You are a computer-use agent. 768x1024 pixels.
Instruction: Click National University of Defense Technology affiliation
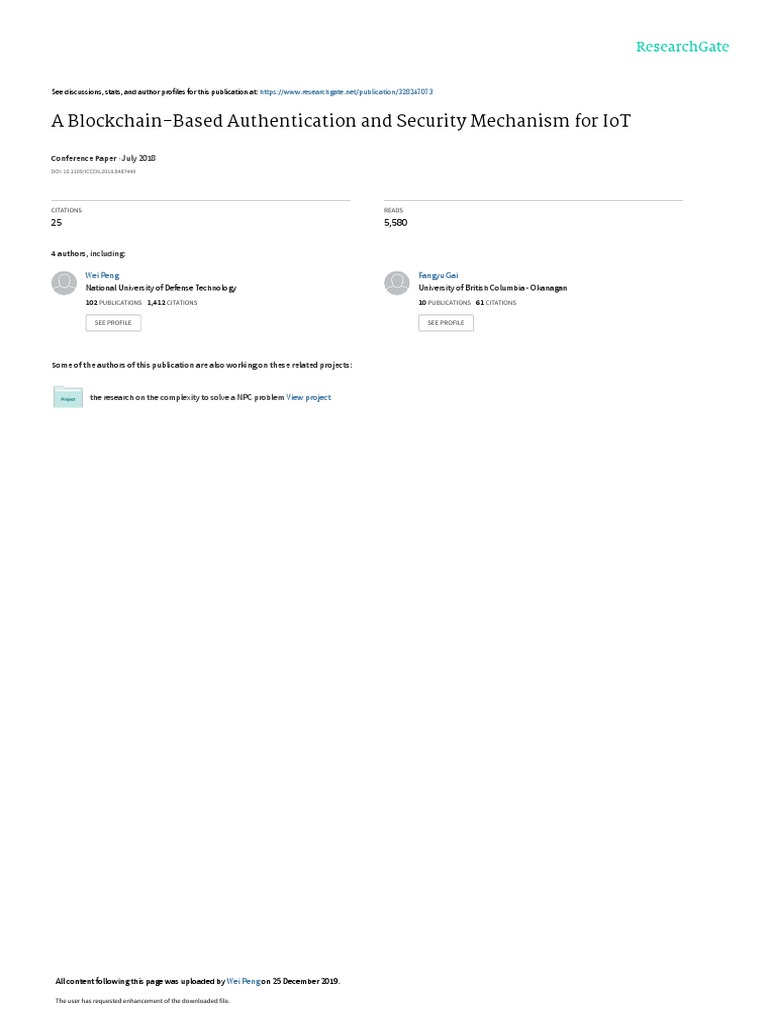pyautogui.click(x=161, y=288)
